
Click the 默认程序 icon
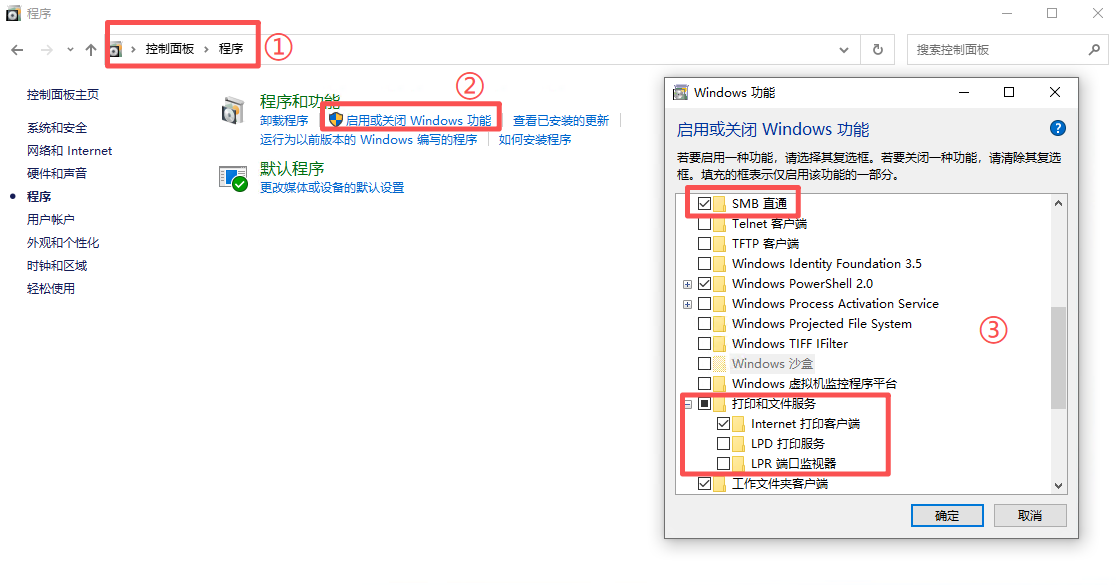(233, 178)
